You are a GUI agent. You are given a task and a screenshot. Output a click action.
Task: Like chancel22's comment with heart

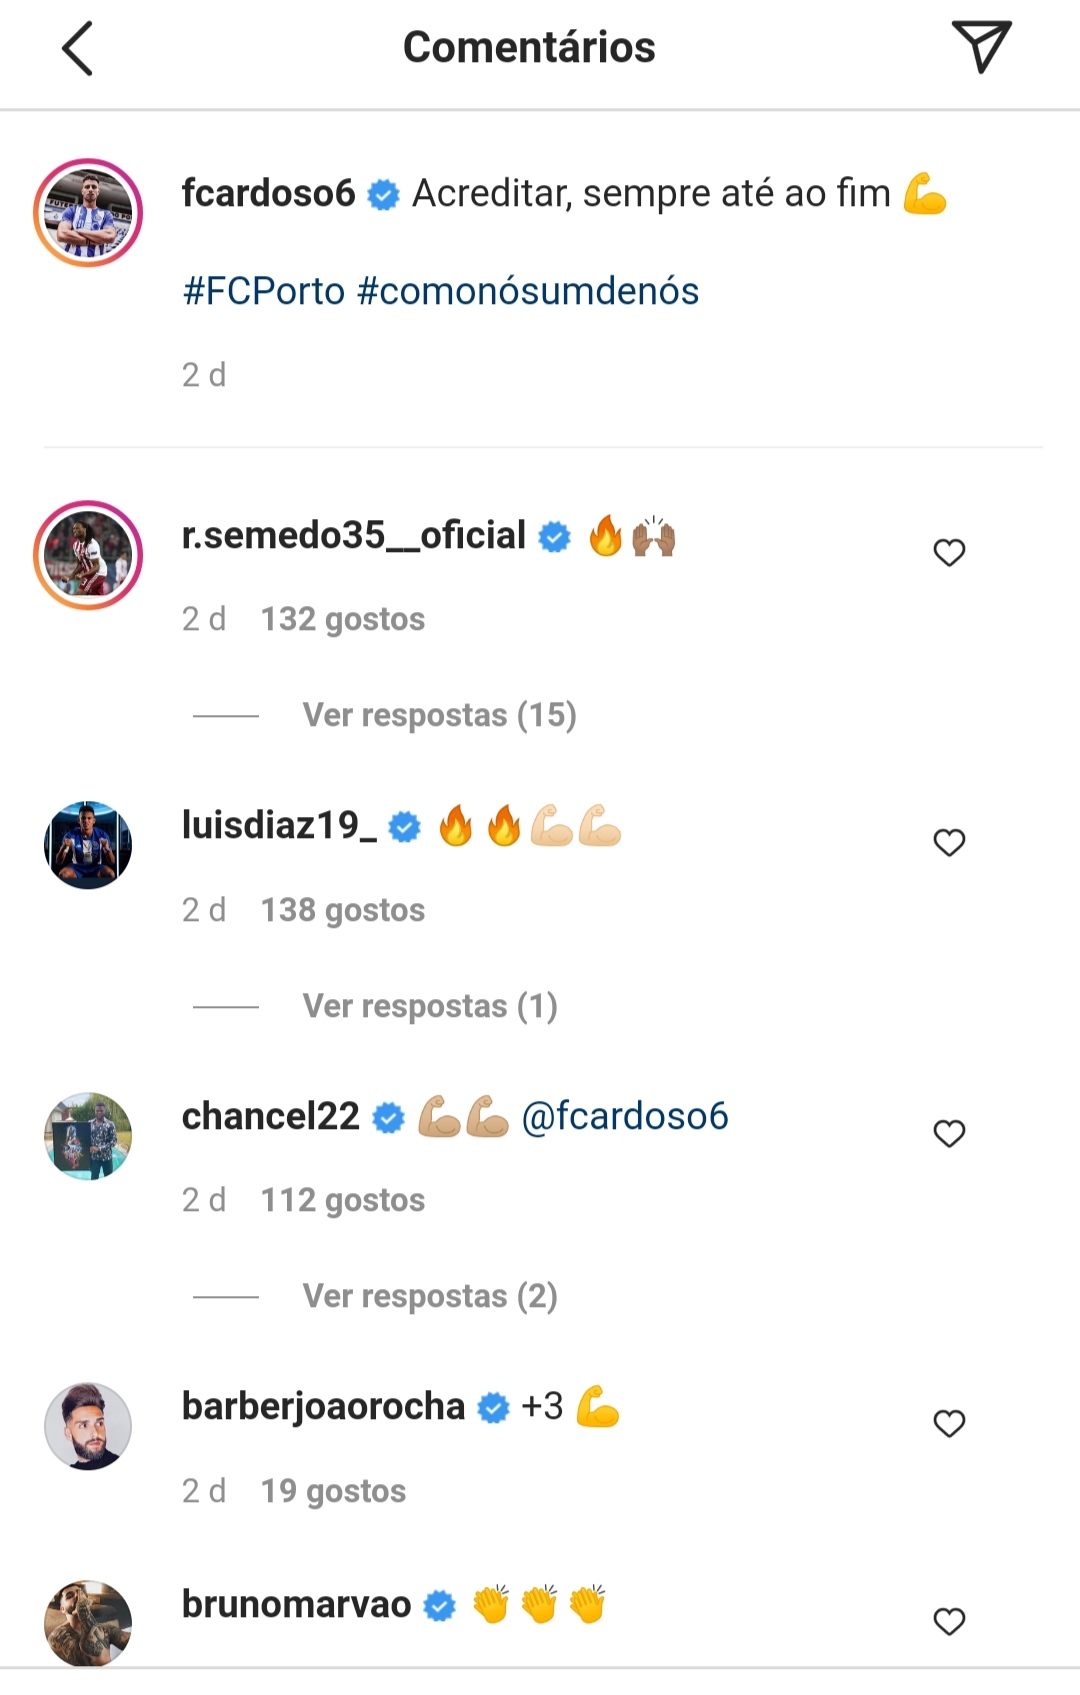coord(949,1133)
